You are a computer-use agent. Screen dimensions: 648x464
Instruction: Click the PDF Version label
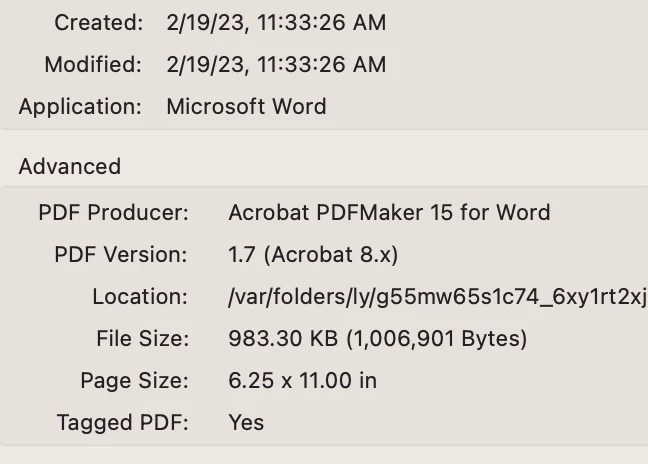(x=120, y=255)
